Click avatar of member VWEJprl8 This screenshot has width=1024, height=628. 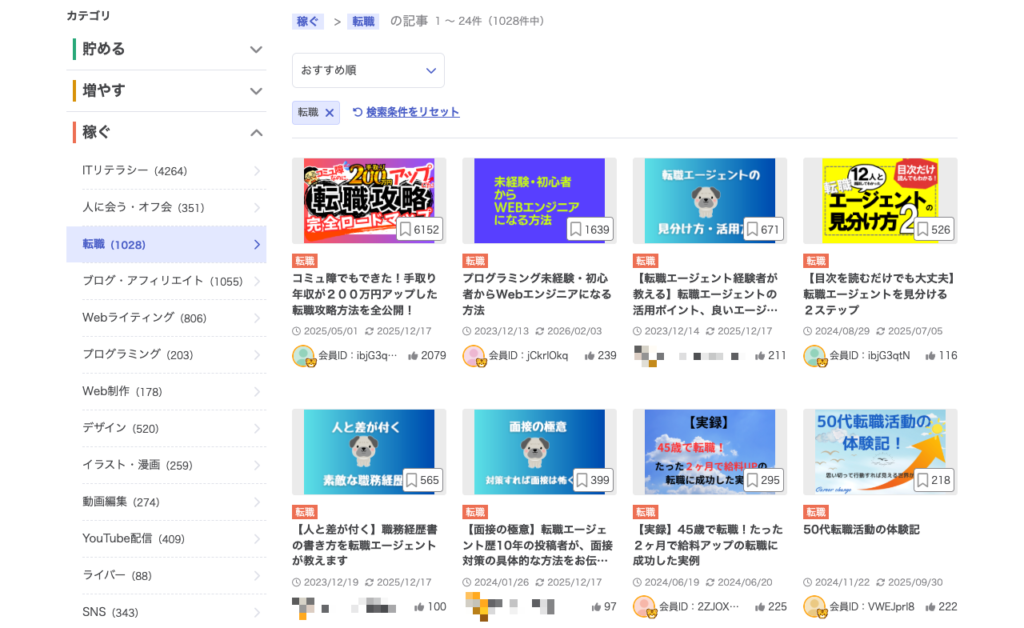pyautogui.click(x=814, y=607)
